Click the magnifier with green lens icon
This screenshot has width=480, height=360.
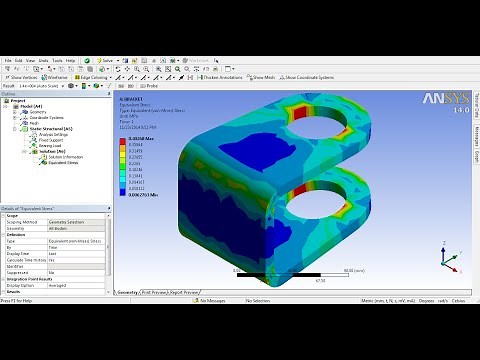tap(178, 69)
